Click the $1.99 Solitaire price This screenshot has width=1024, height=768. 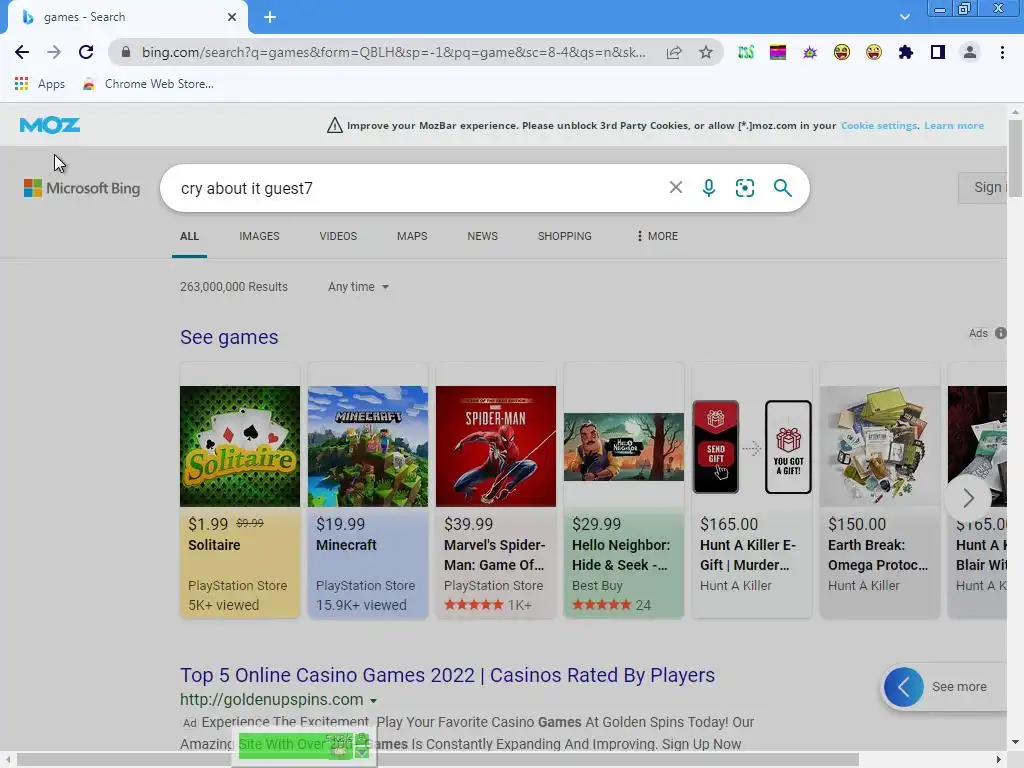point(208,524)
